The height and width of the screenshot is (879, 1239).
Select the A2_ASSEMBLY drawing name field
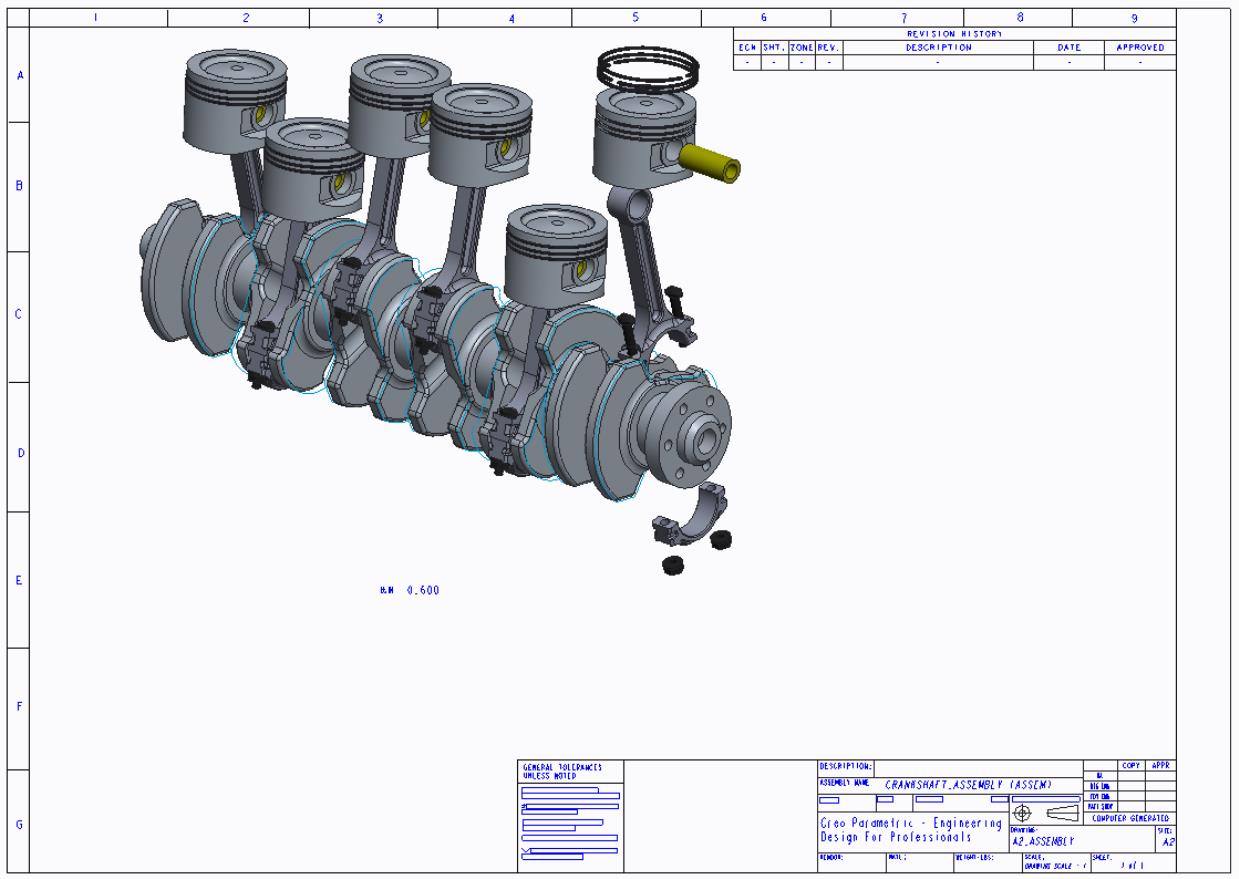click(x=1047, y=841)
